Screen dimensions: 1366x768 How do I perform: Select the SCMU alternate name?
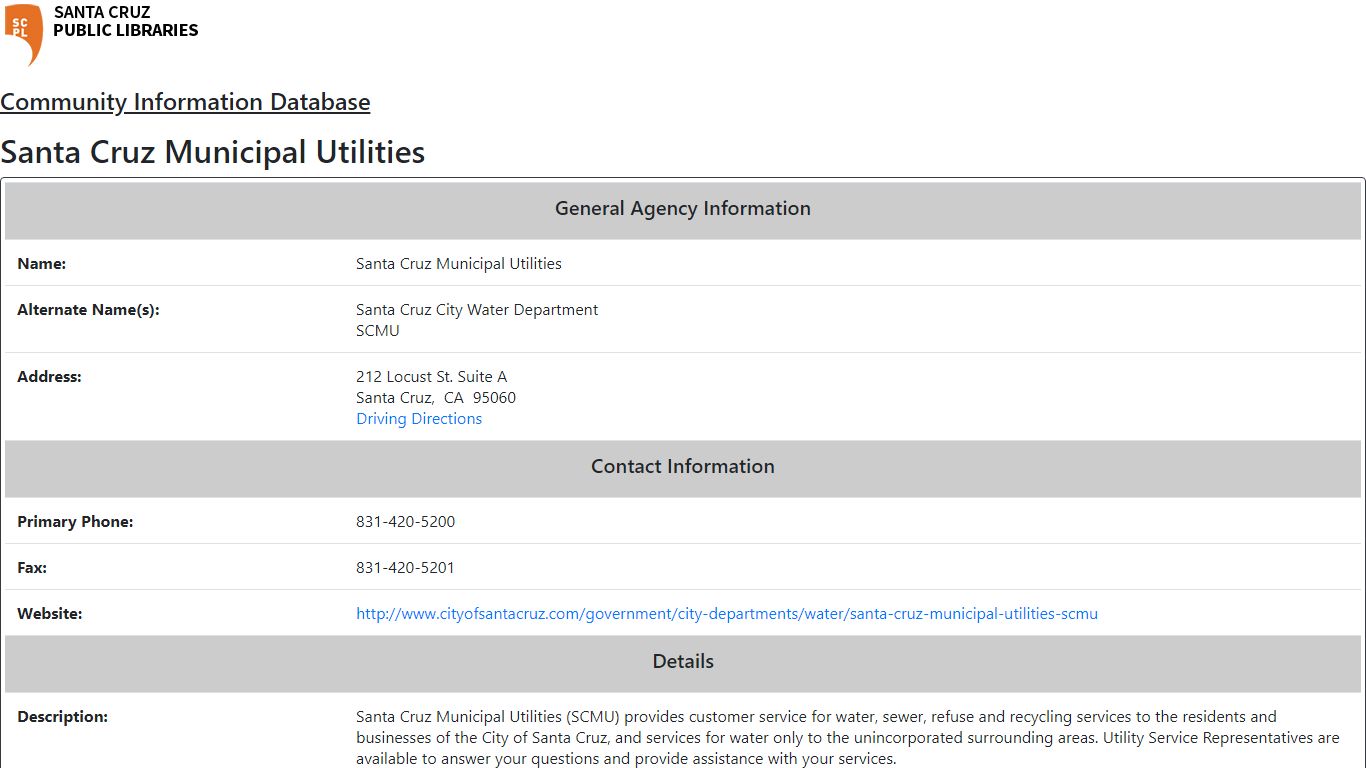tap(378, 331)
